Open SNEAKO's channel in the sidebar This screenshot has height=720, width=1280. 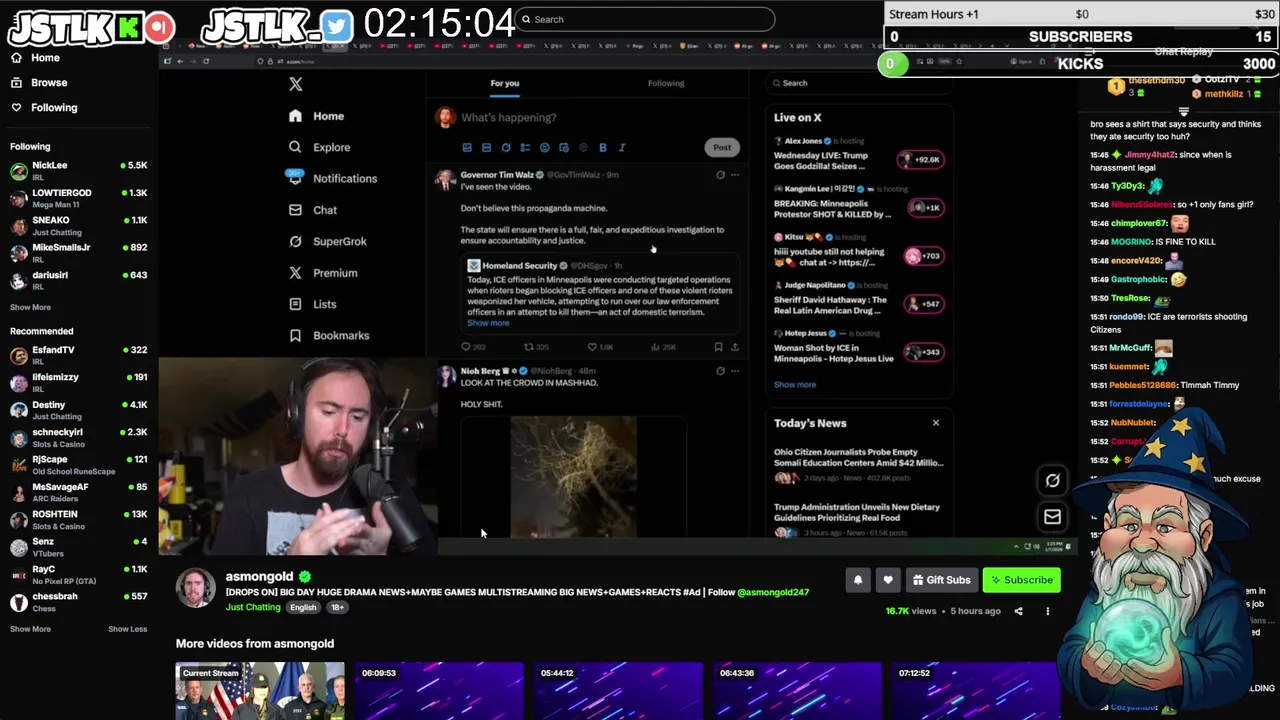78,224
